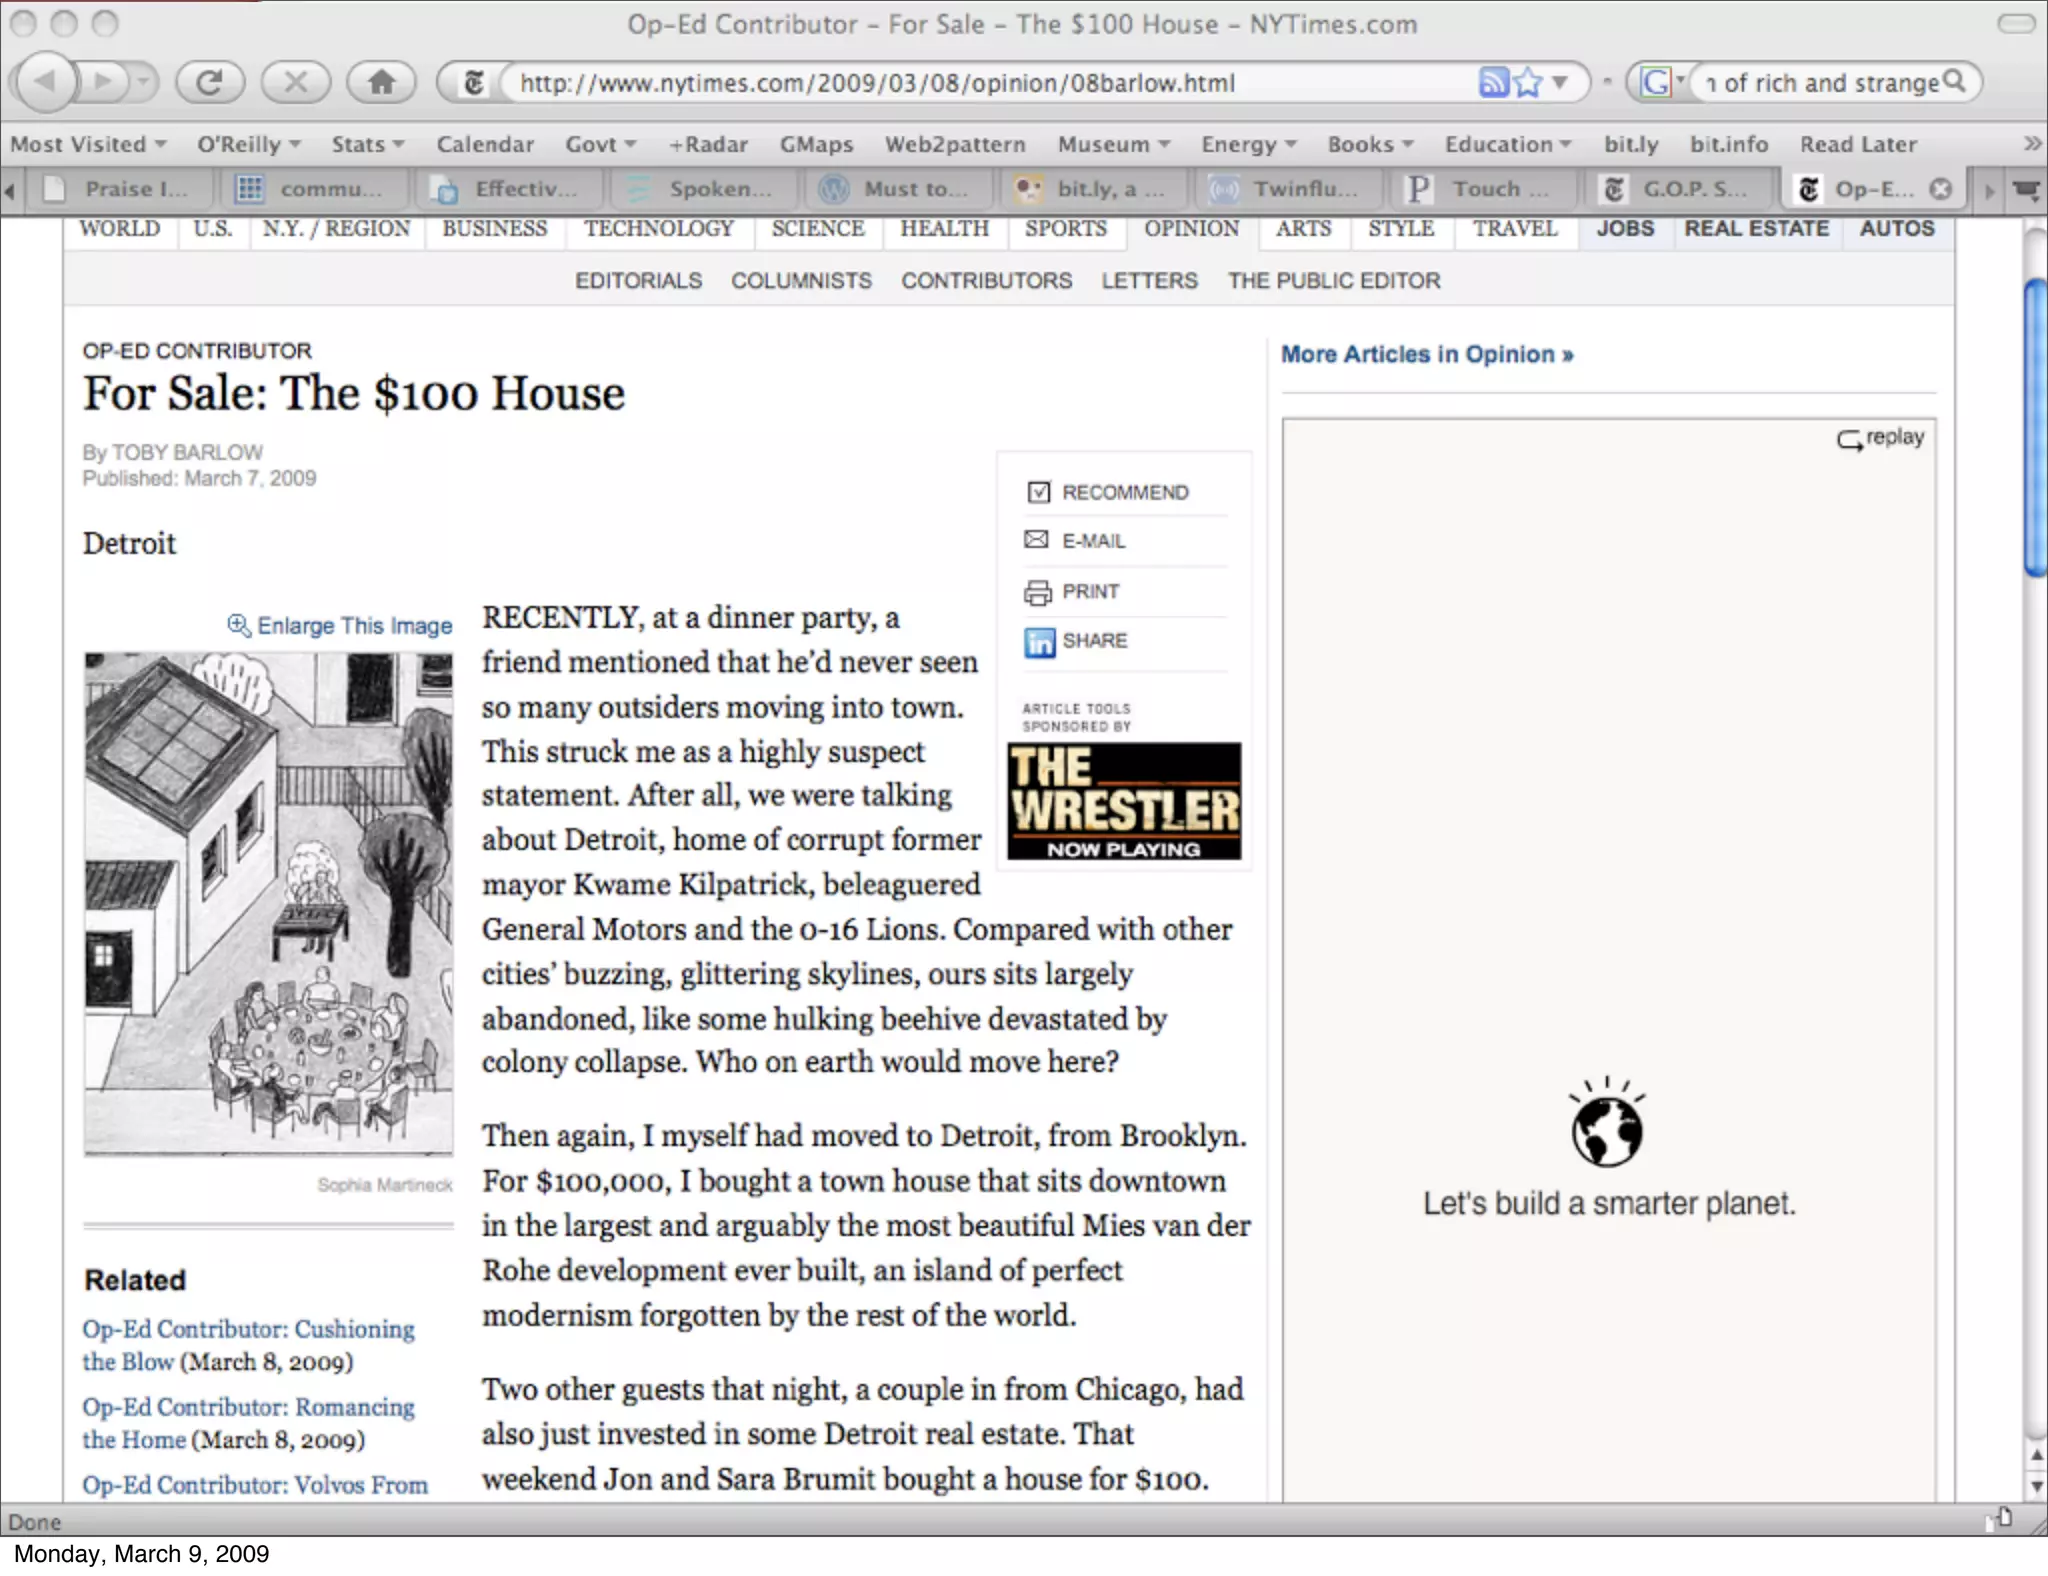Open More Articles in Opinion link
This screenshot has height=1576, width=2048.
coord(1426,354)
